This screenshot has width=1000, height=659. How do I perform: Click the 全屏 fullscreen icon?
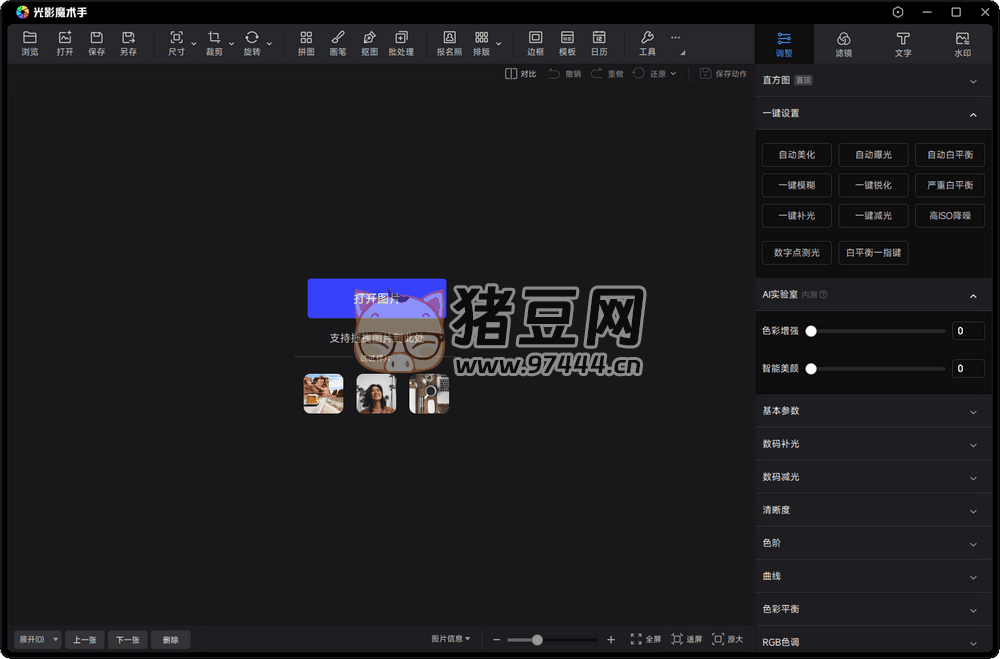tap(646, 639)
